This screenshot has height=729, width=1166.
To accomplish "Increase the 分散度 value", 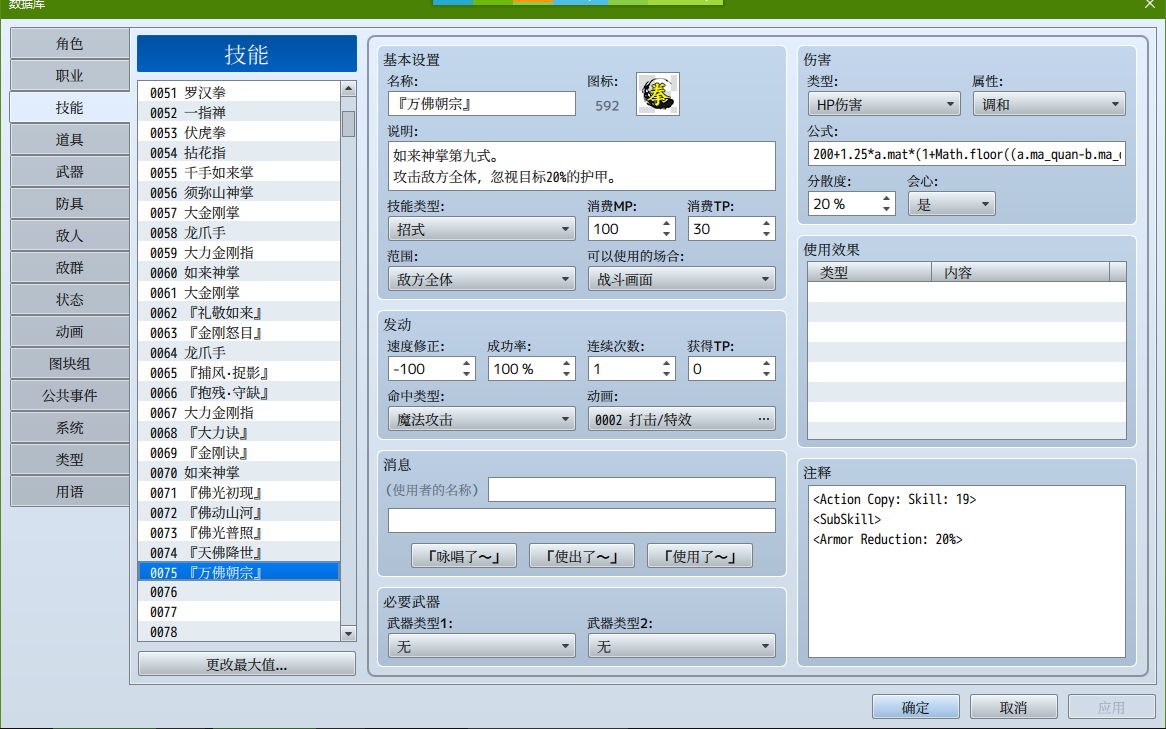I will (886, 198).
